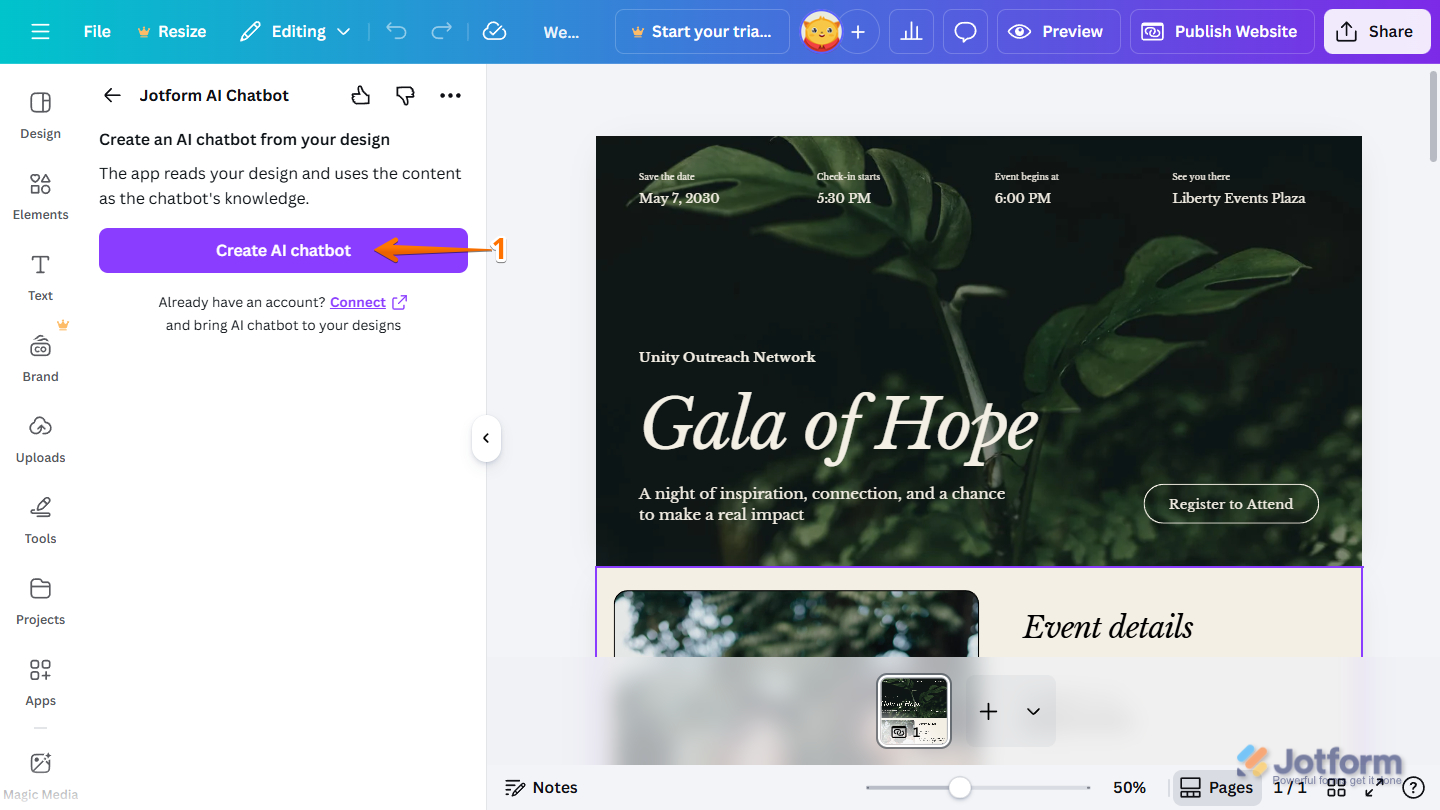The image size is (1440, 810).
Task: Open the Apps panel
Action: click(x=40, y=680)
